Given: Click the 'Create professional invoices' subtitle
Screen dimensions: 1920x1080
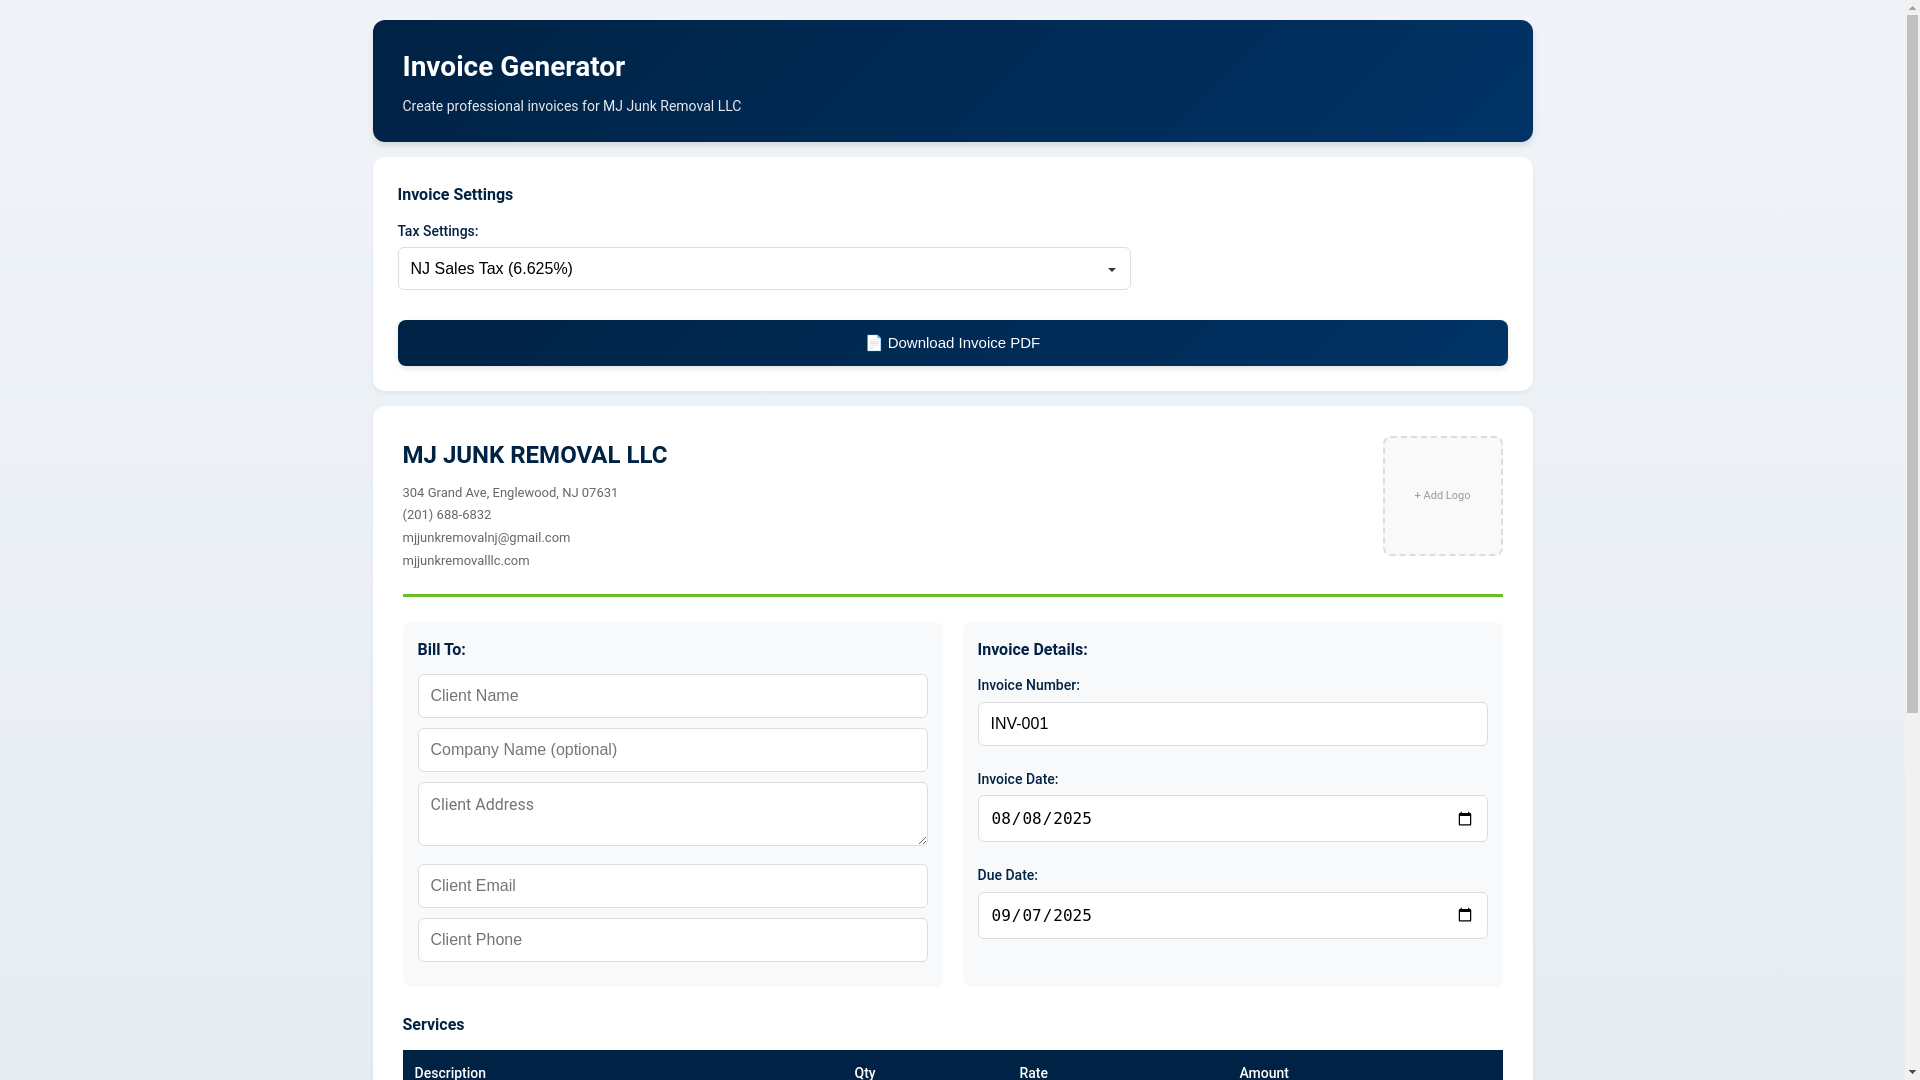Looking at the screenshot, I should click(571, 106).
